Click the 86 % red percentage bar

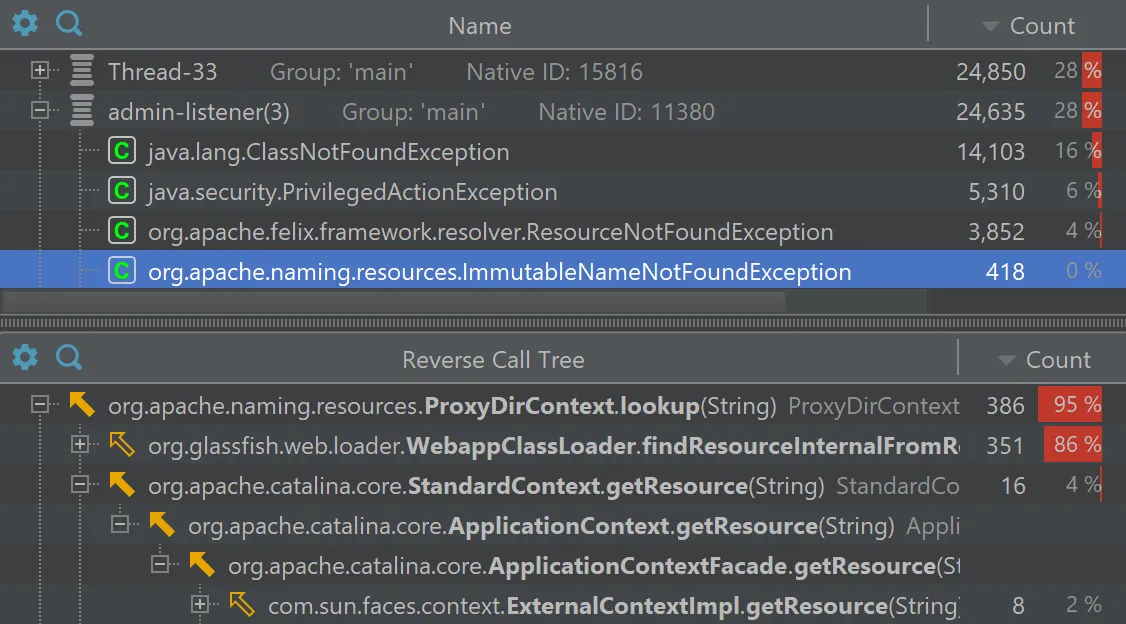(x=1073, y=444)
